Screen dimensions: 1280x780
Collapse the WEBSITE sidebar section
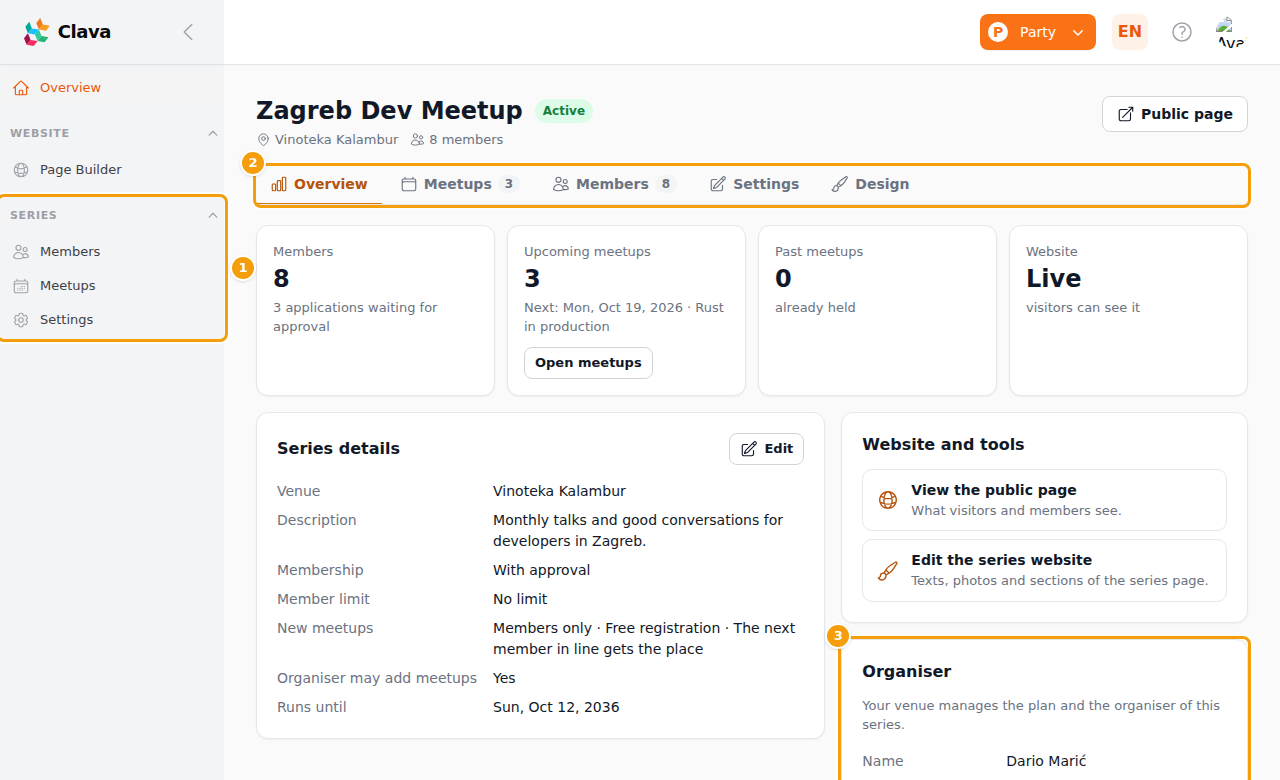click(x=212, y=133)
